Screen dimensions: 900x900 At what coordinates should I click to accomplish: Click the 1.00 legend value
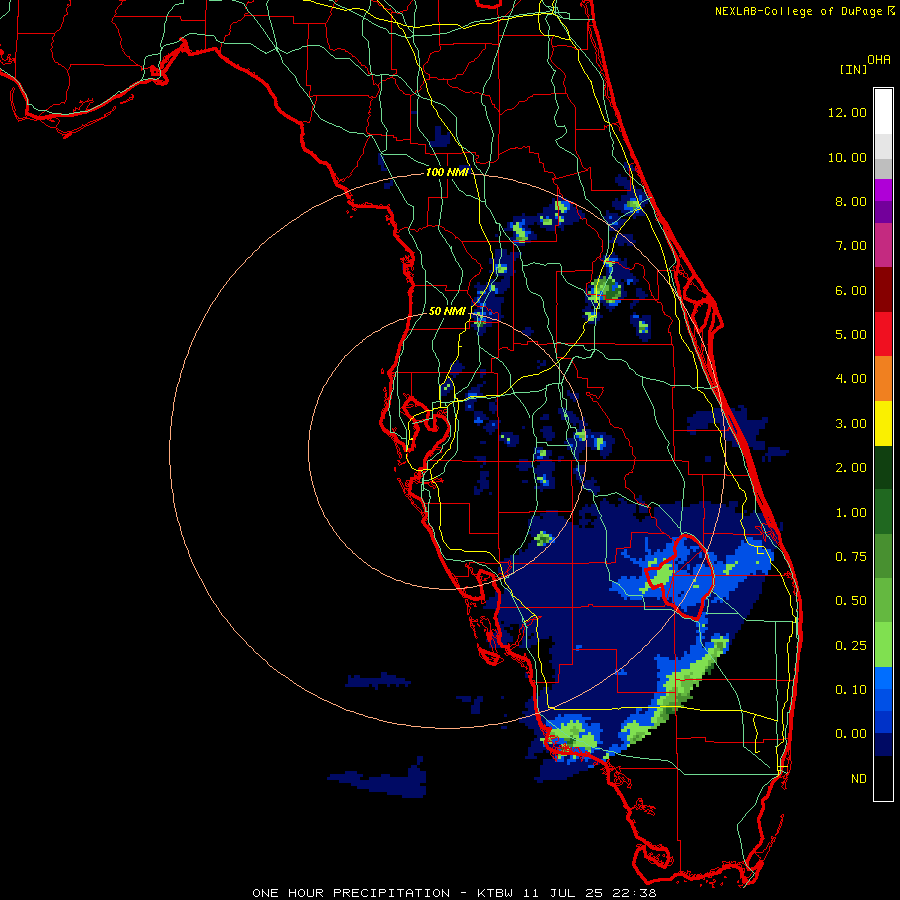tap(851, 513)
